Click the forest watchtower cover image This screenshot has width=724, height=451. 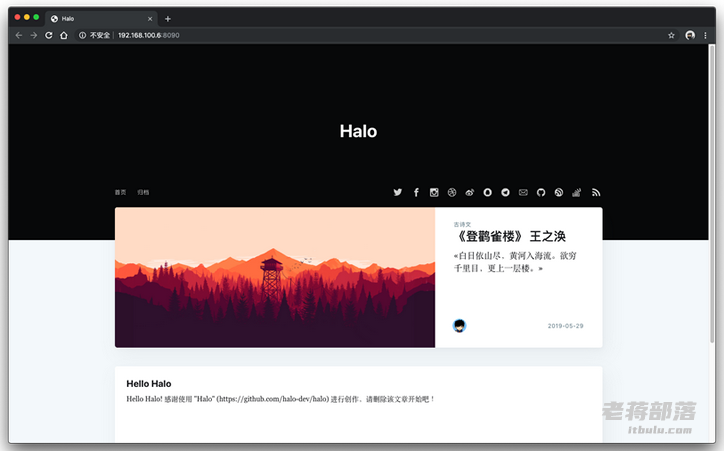coord(275,277)
